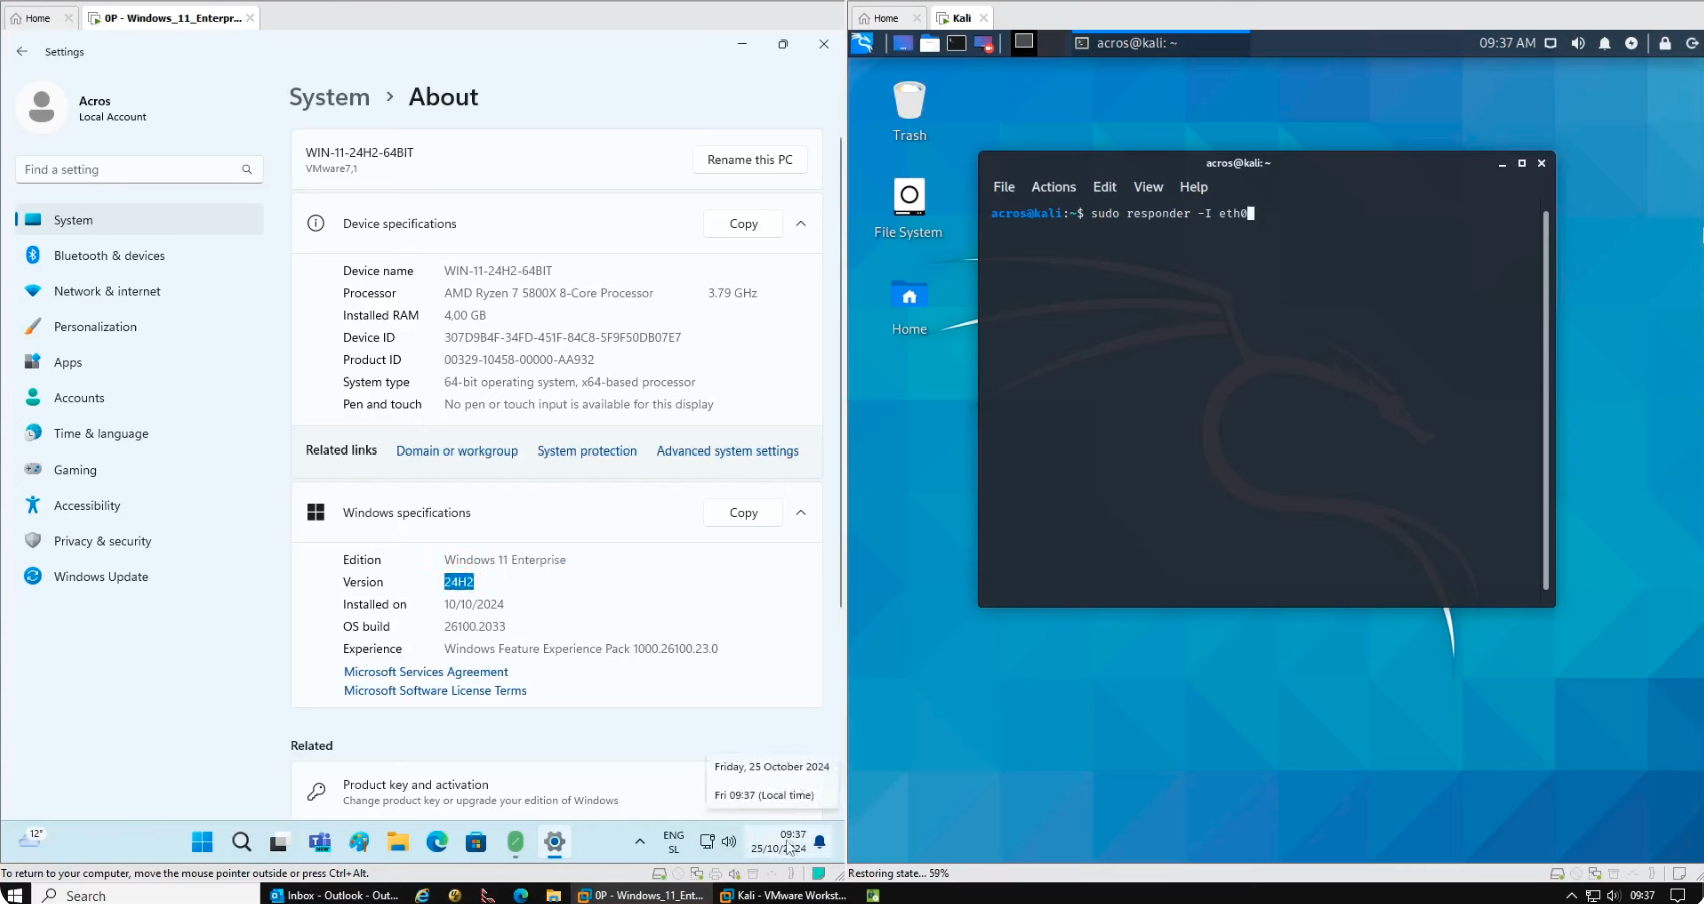Click the Windows 11 notification bell
Screen dimensions: 1704x904
click(x=820, y=842)
